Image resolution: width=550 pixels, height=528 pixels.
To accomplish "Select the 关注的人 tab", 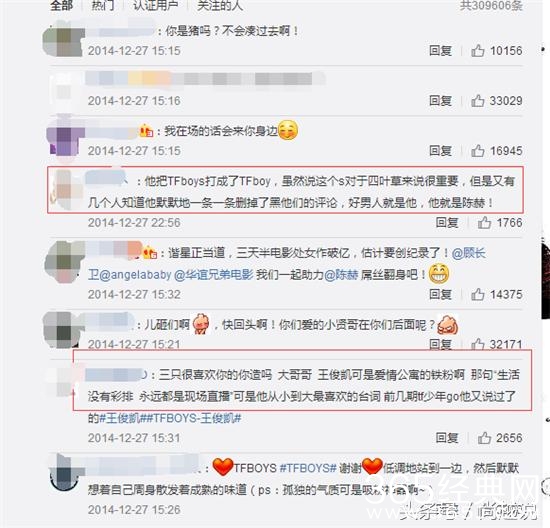I will tap(220, 5).
